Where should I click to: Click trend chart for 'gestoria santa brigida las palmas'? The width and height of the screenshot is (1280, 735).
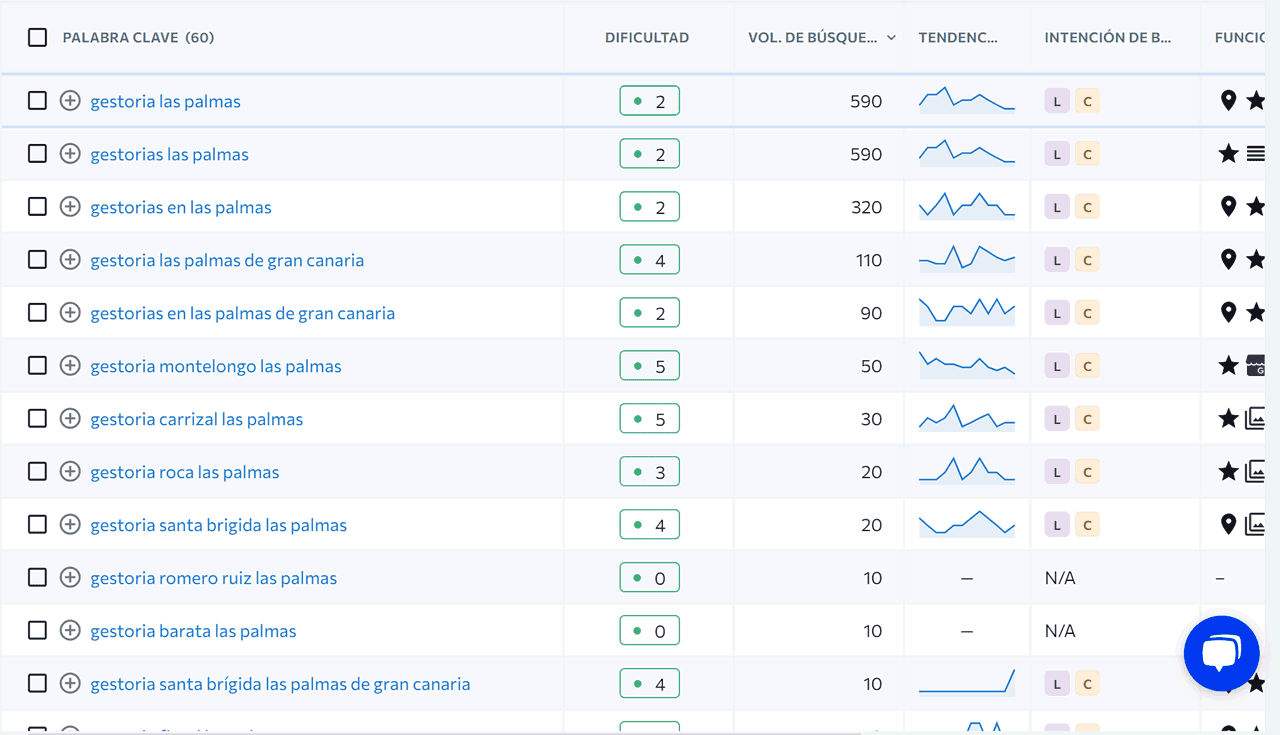(967, 524)
